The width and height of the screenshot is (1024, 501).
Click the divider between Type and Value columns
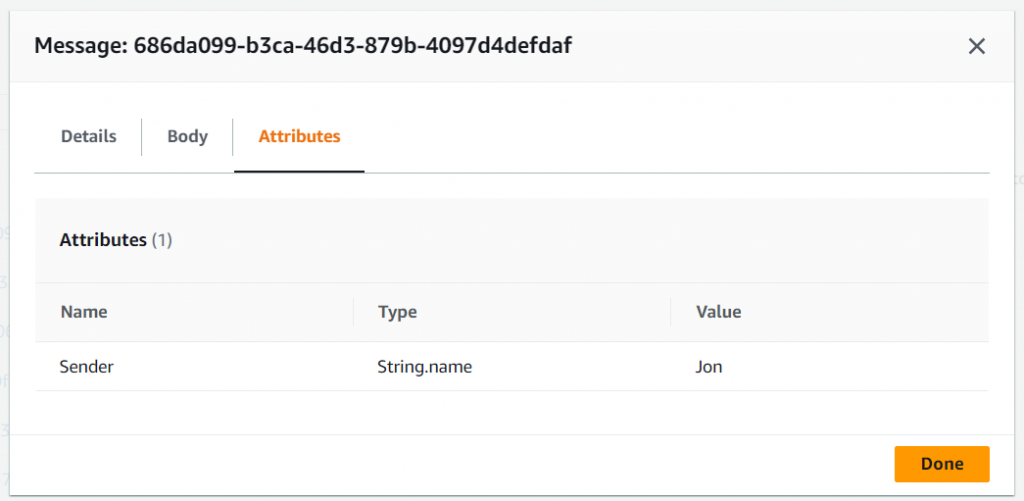tap(670, 312)
